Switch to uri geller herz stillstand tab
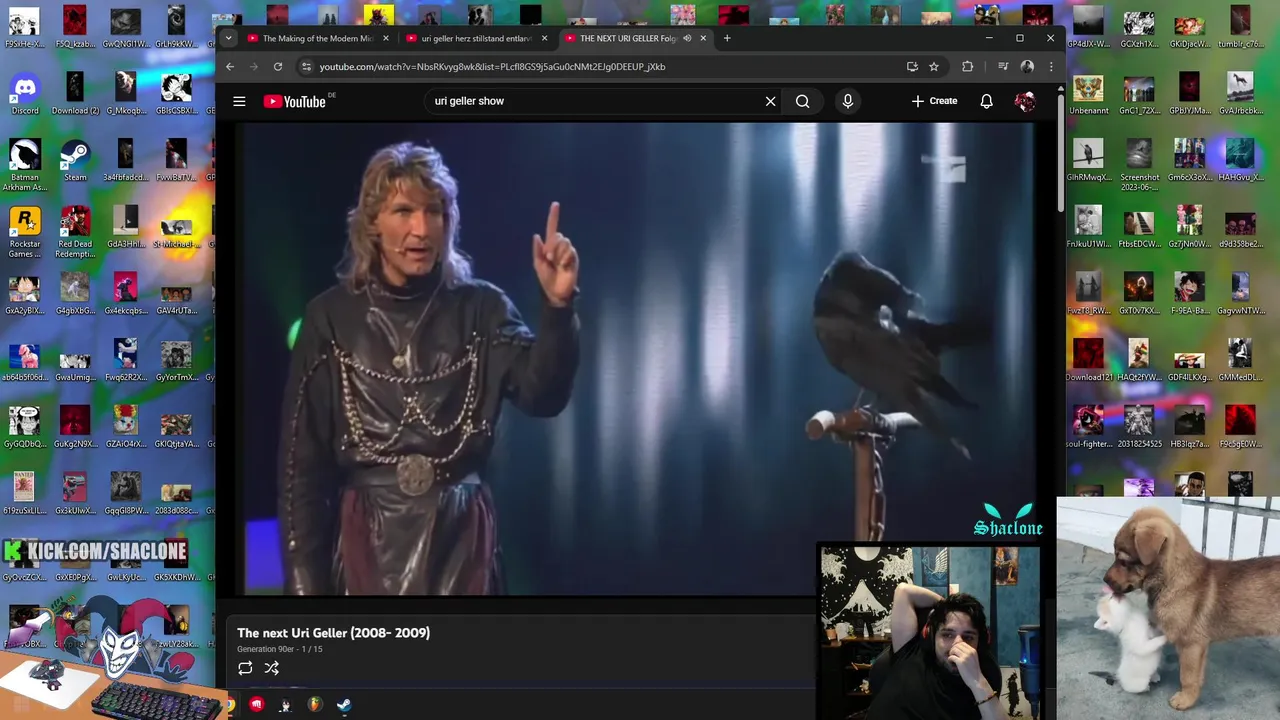Image resolution: width=1280 pixels, height=720 pixels. click(476, 38)
